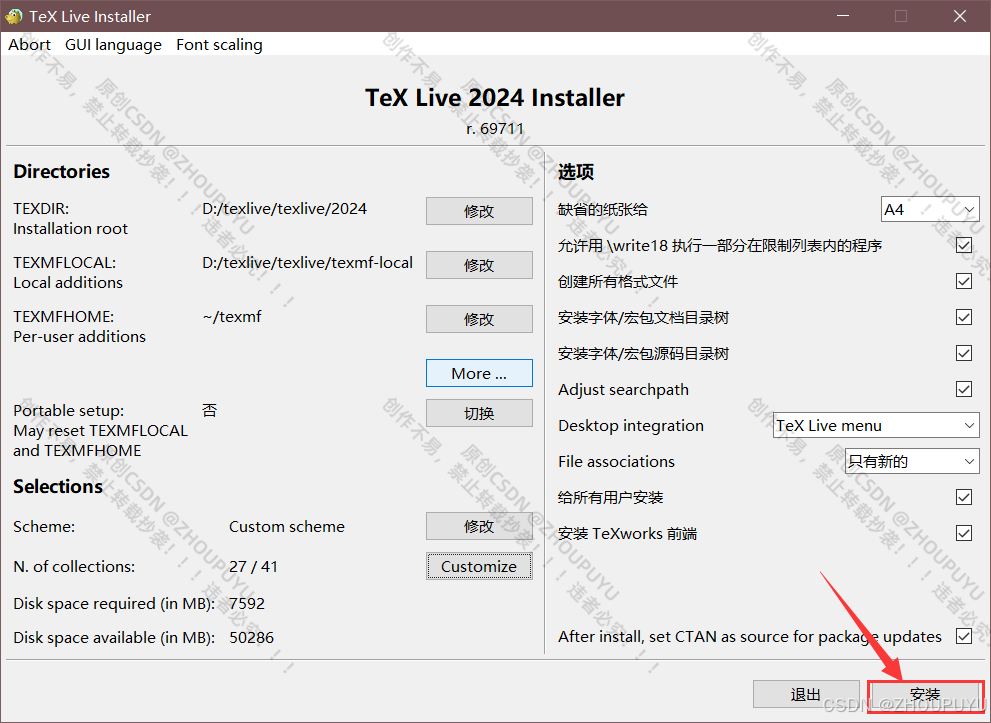Viewport: 991px width, 723px height.
Task: Toggle Adjust searchpath checkbox
Action: click(964, 389)
